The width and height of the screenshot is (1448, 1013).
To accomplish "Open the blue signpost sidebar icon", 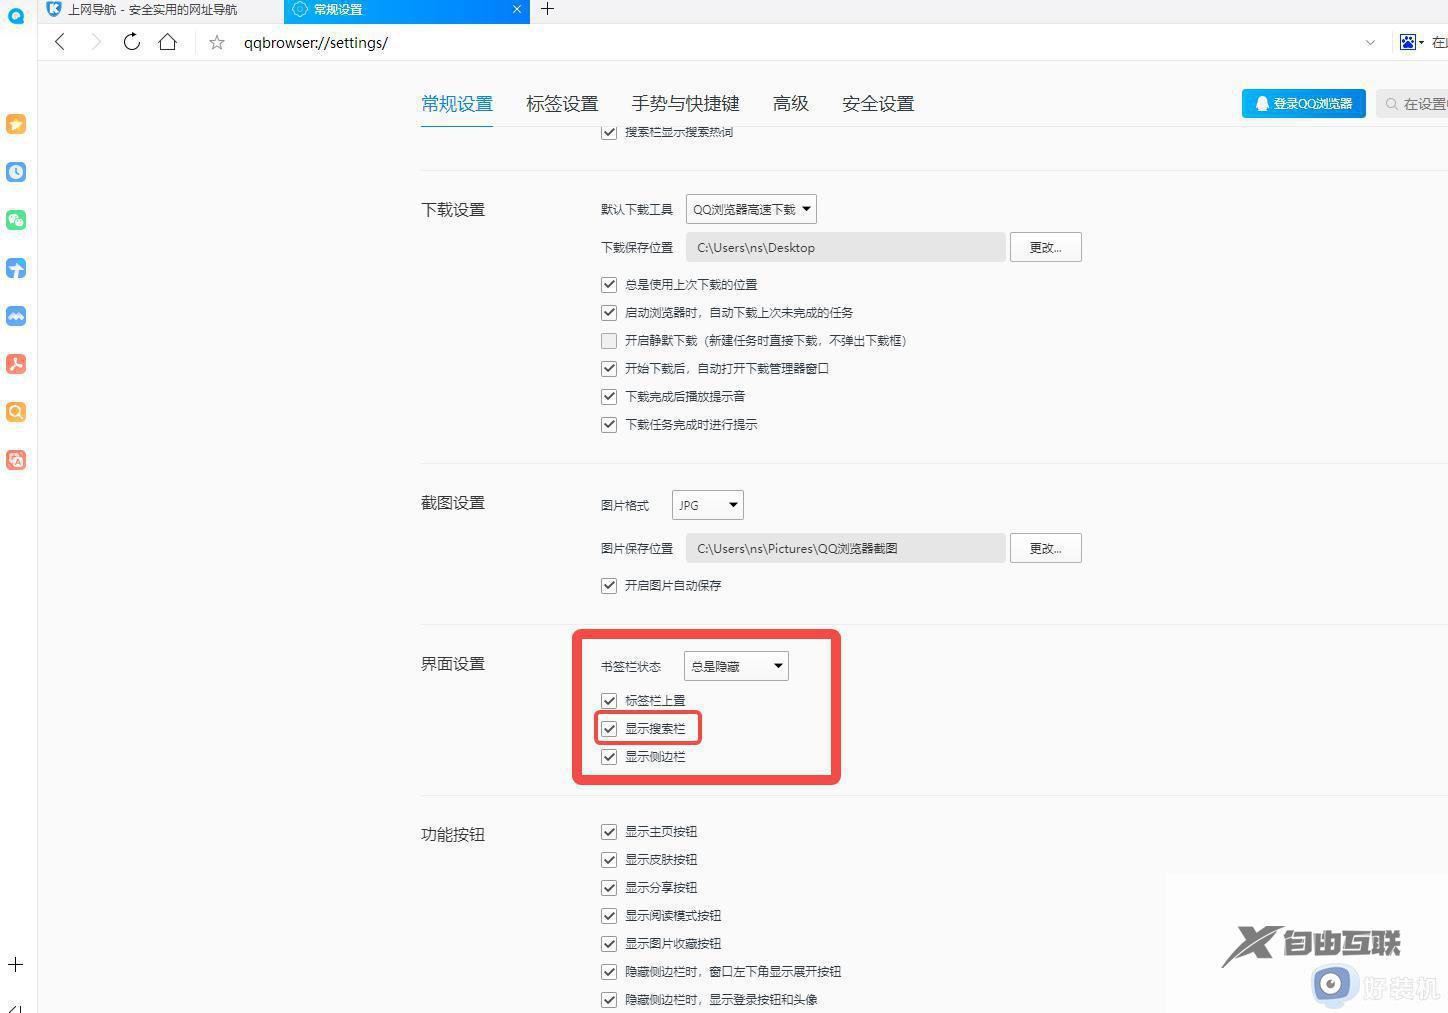I will pyautogui.click(x=16, y=268).
